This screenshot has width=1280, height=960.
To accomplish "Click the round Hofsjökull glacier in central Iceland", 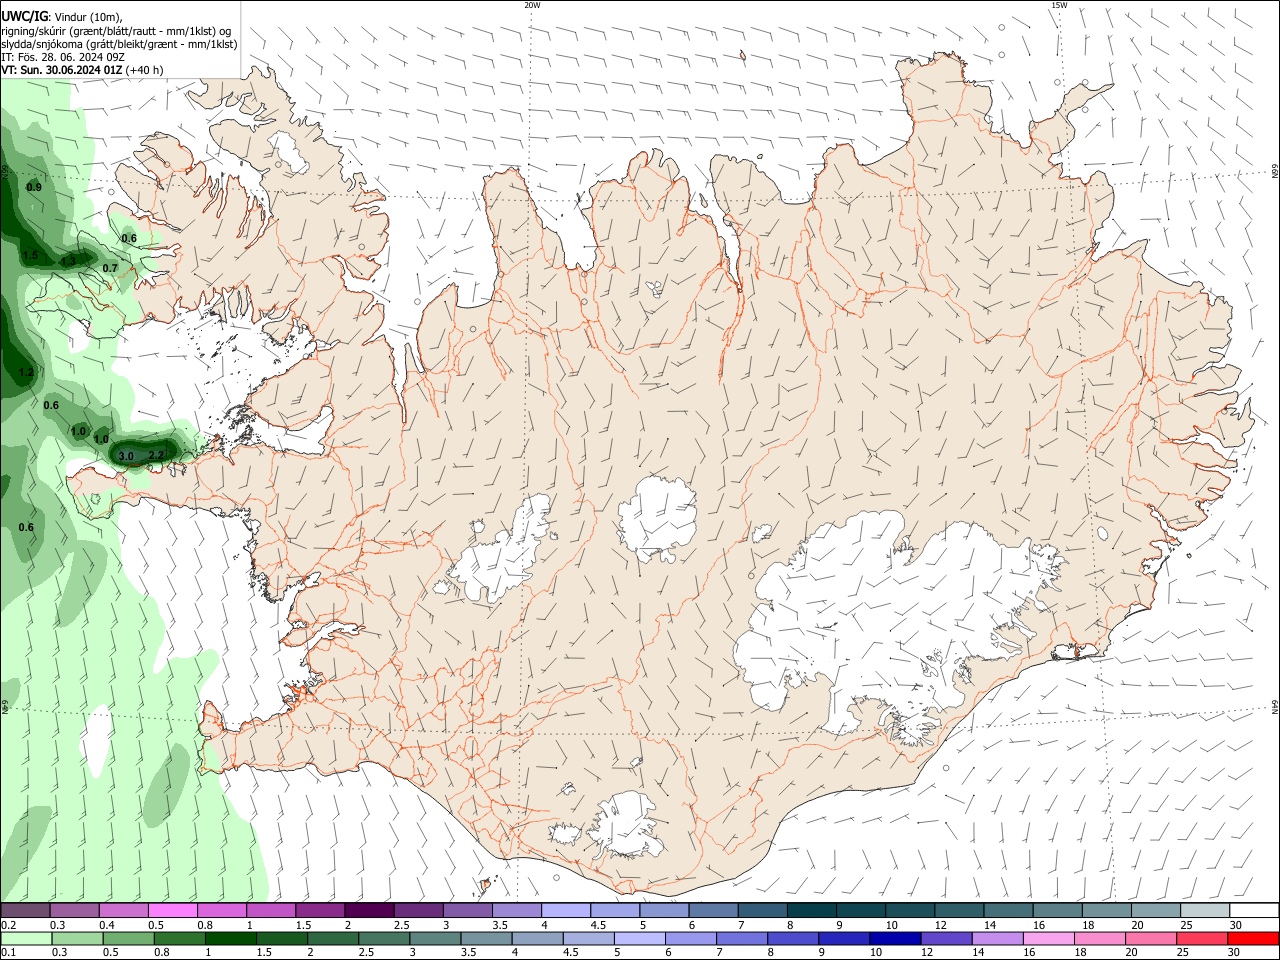I will pyautogui.click(x=657, y=519).
